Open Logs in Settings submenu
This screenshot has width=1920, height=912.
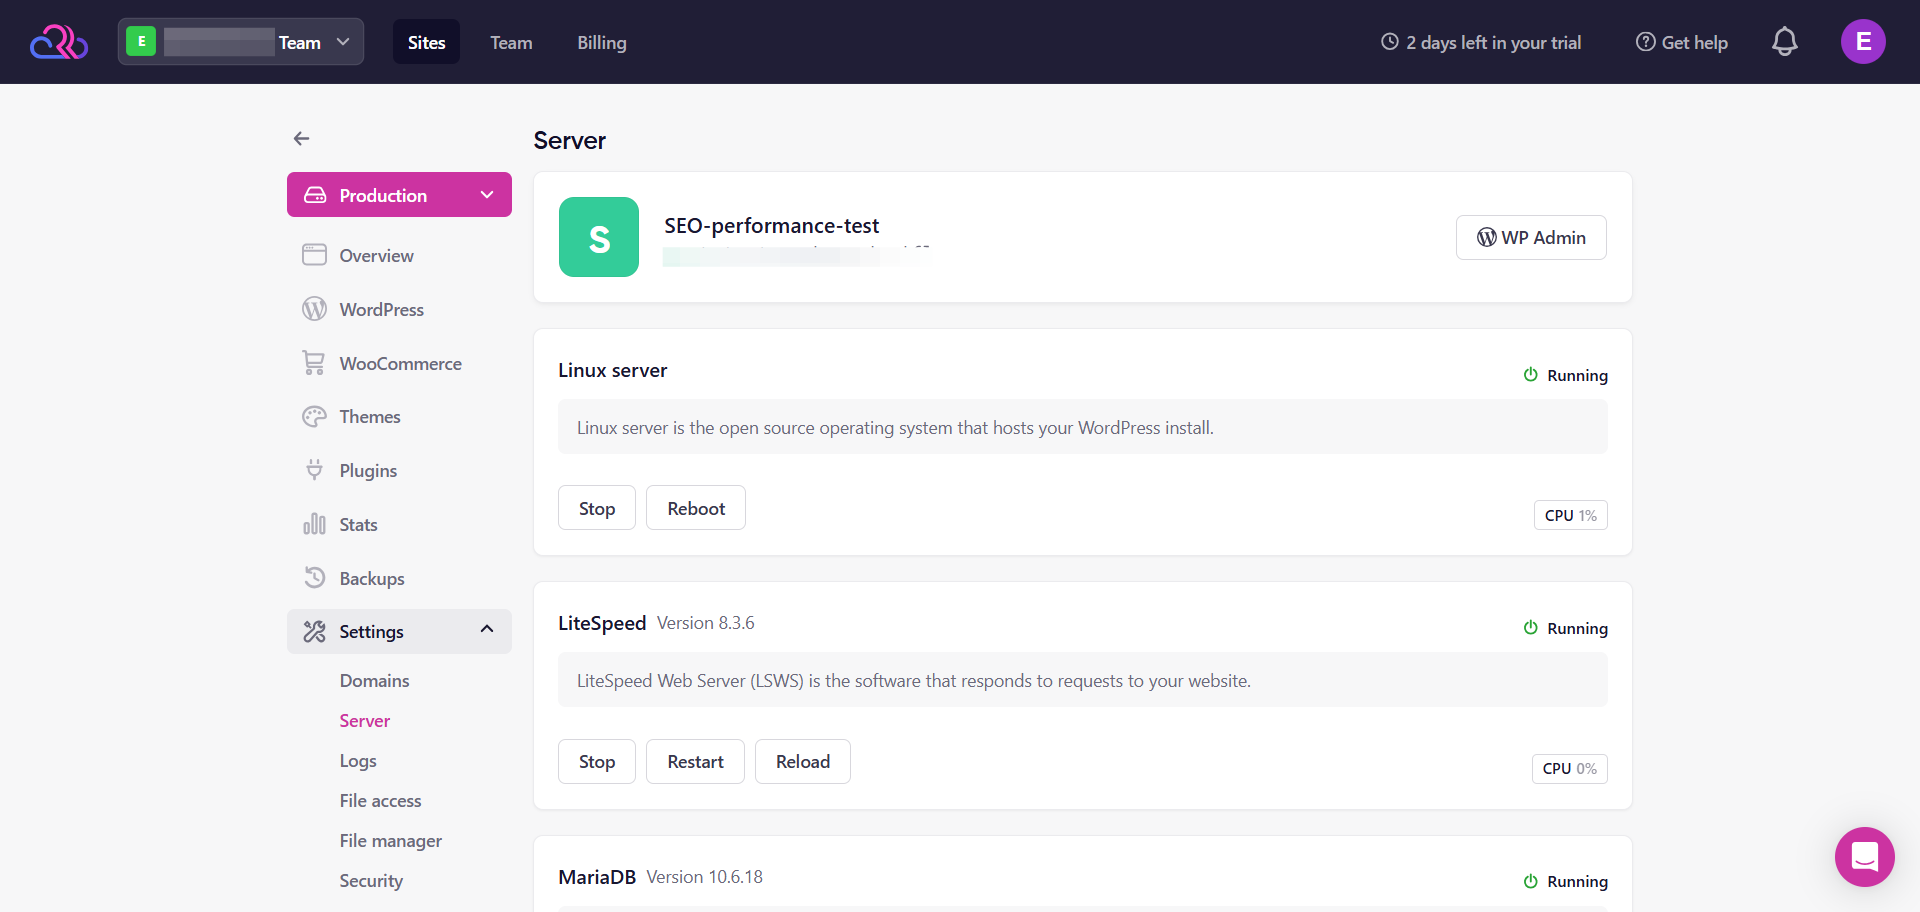[358, 761]
